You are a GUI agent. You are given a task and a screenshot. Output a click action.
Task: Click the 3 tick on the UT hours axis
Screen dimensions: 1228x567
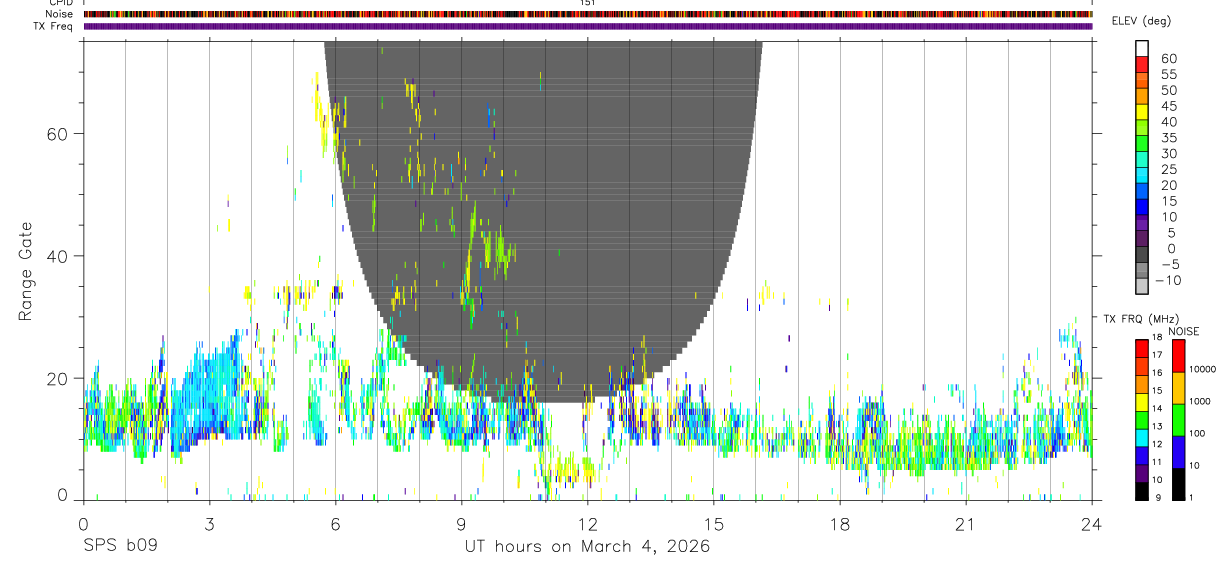click(x=209, y=524)
